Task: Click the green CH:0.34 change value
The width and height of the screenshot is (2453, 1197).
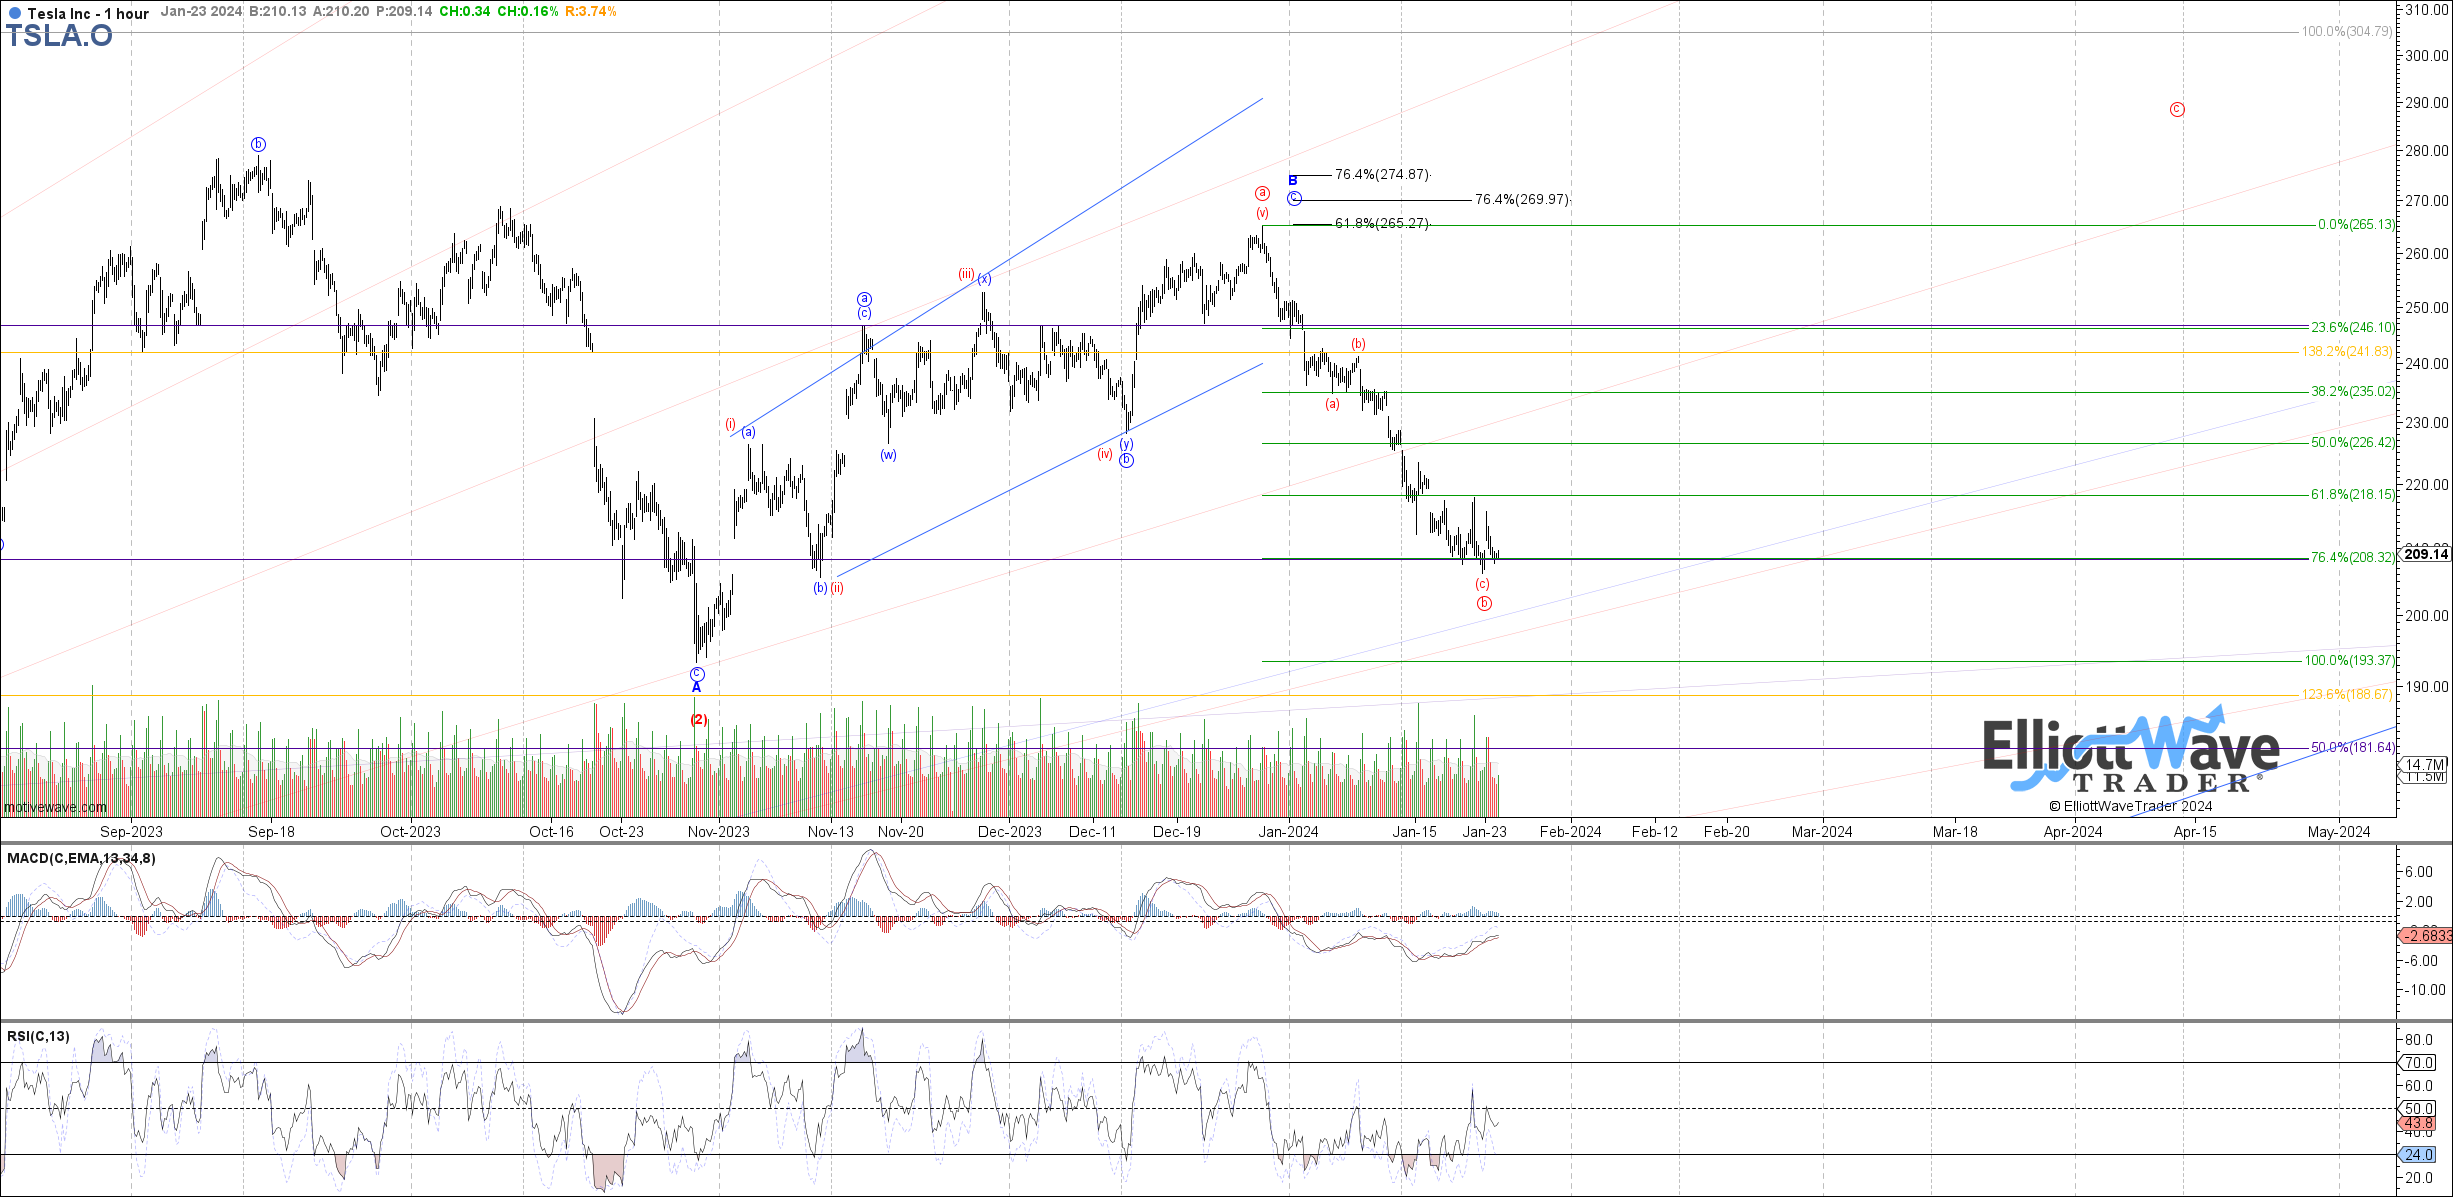Action: pos(464,12)
